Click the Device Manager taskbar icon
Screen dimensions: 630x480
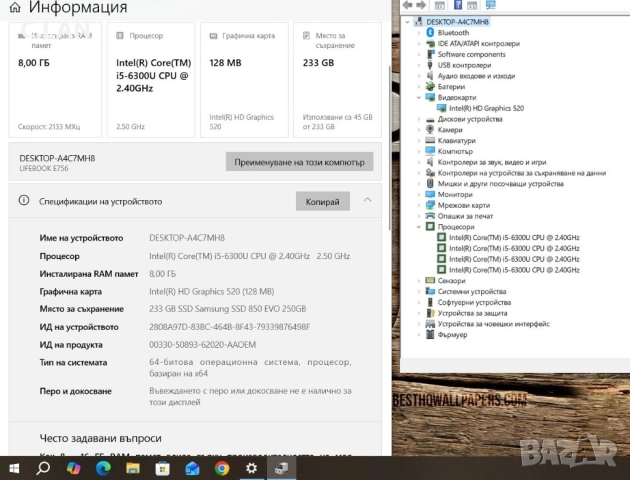pos(281,468)
